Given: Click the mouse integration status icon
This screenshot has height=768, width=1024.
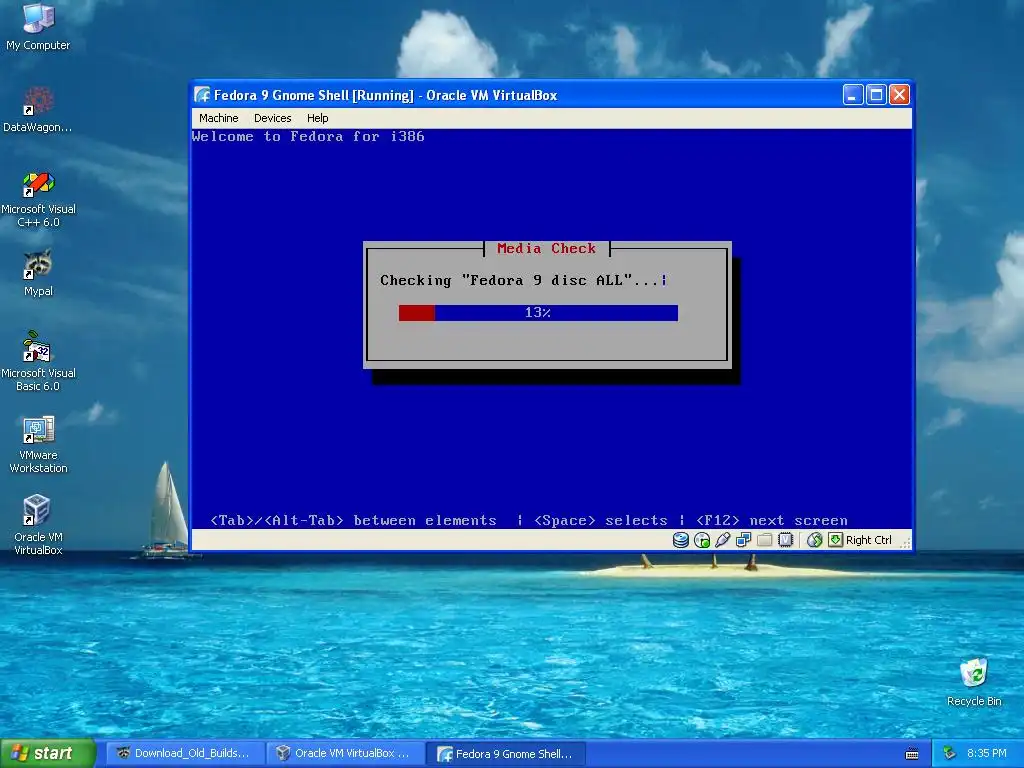Looking at the screenshot, I should 814,540.
